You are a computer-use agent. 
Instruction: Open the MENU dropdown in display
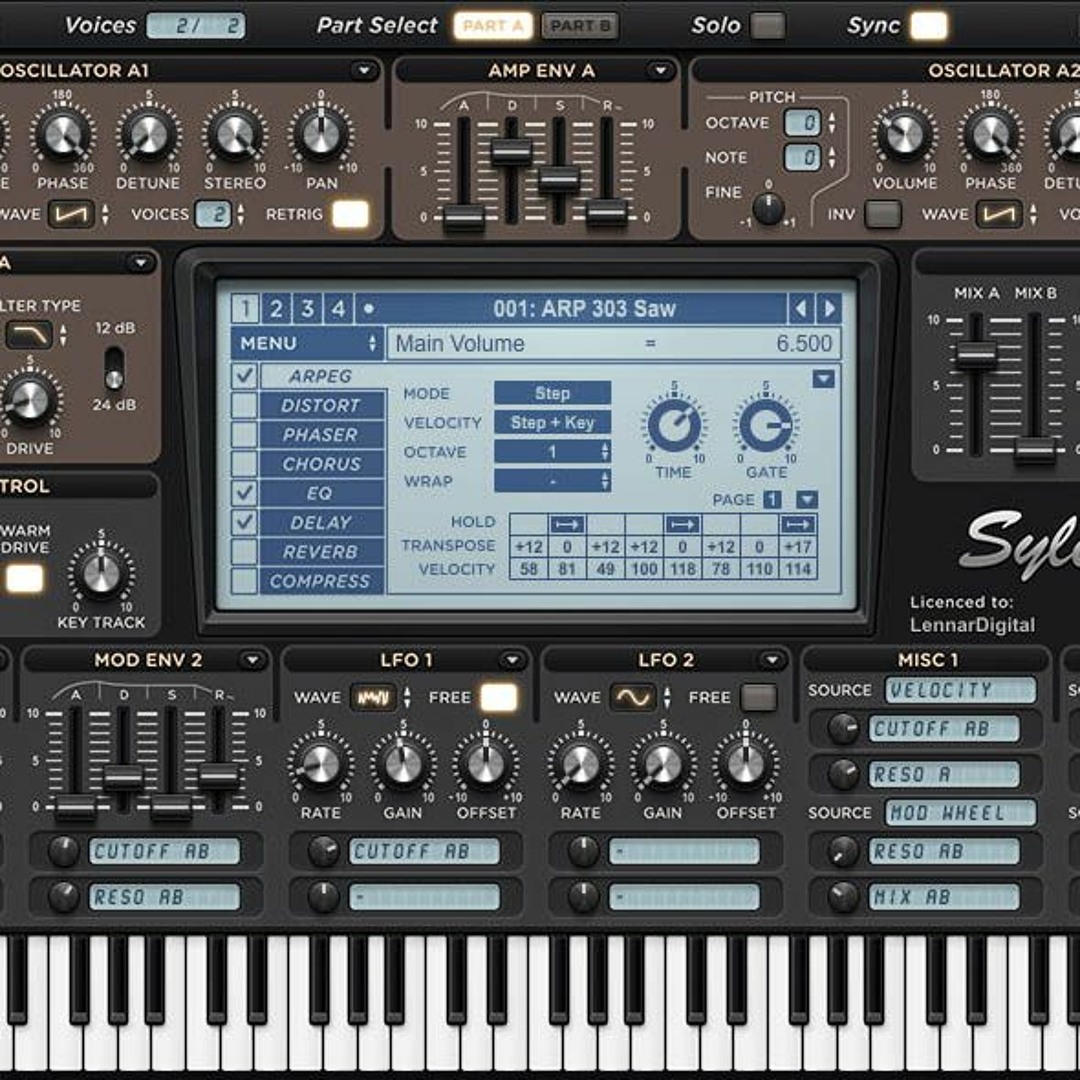point(306,344)
